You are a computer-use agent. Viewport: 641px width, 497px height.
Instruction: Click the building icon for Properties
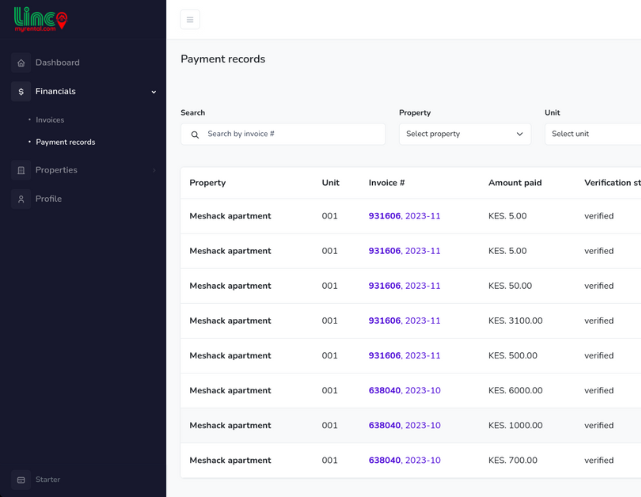click(21, 170)
